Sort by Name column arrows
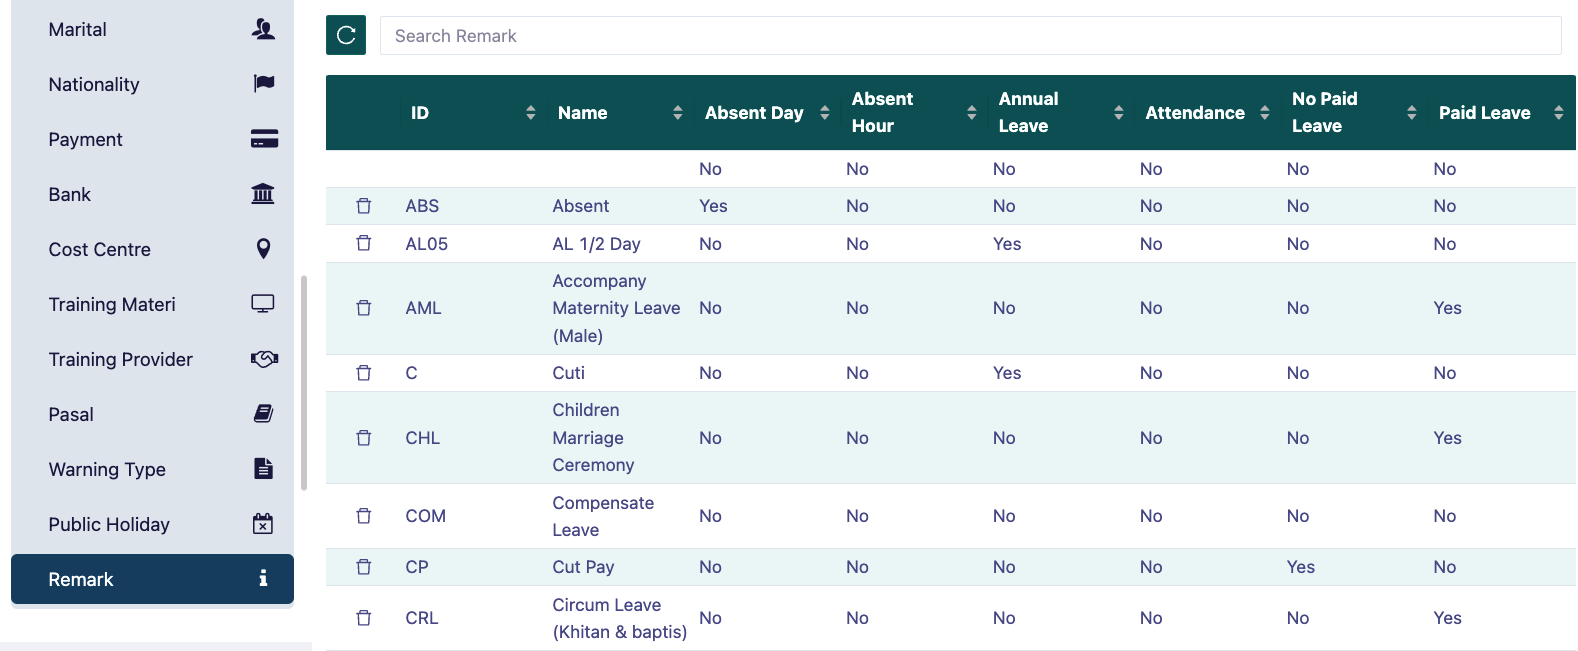1578x651 pixels. (x=677, y=113)
